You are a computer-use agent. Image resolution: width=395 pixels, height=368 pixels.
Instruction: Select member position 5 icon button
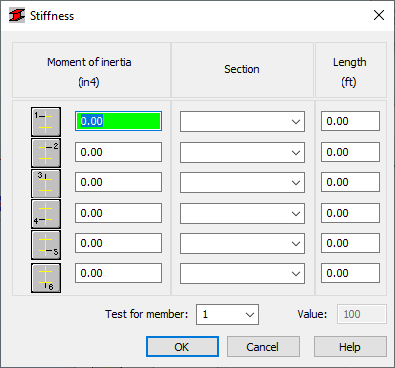46,245
